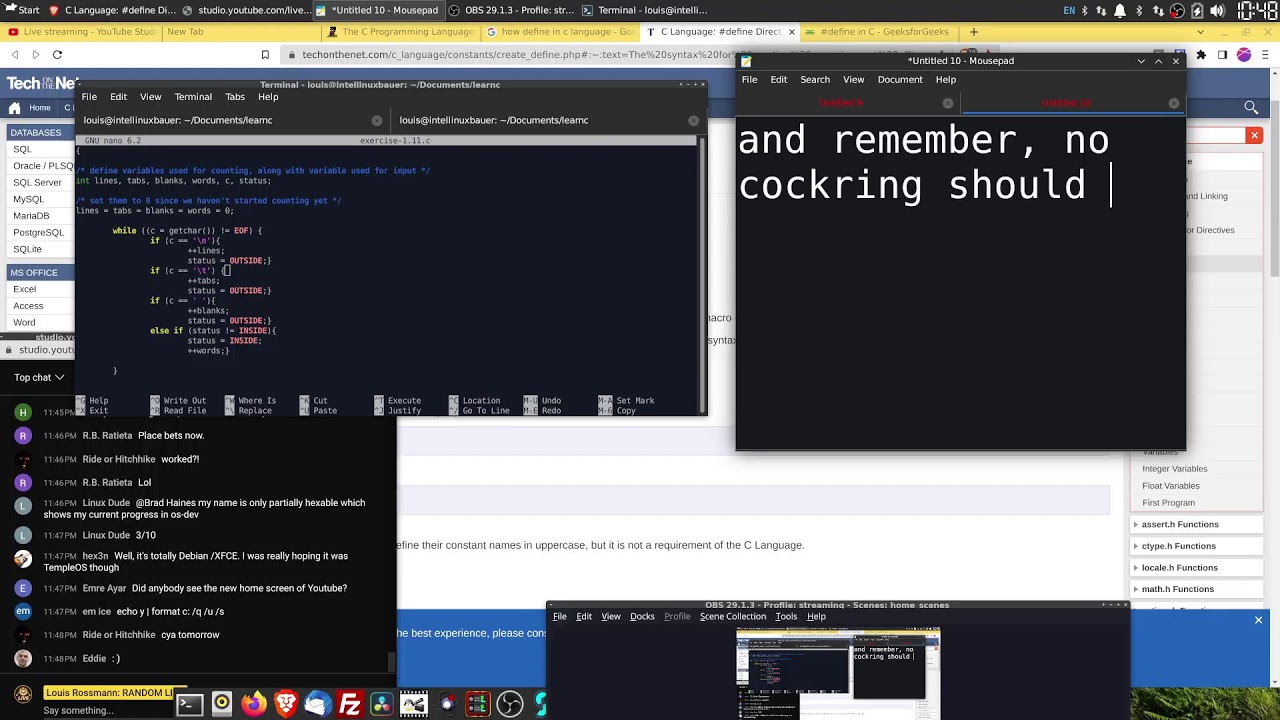
Task: Open the Float Variables link
Action: [x=1171, y=486]
